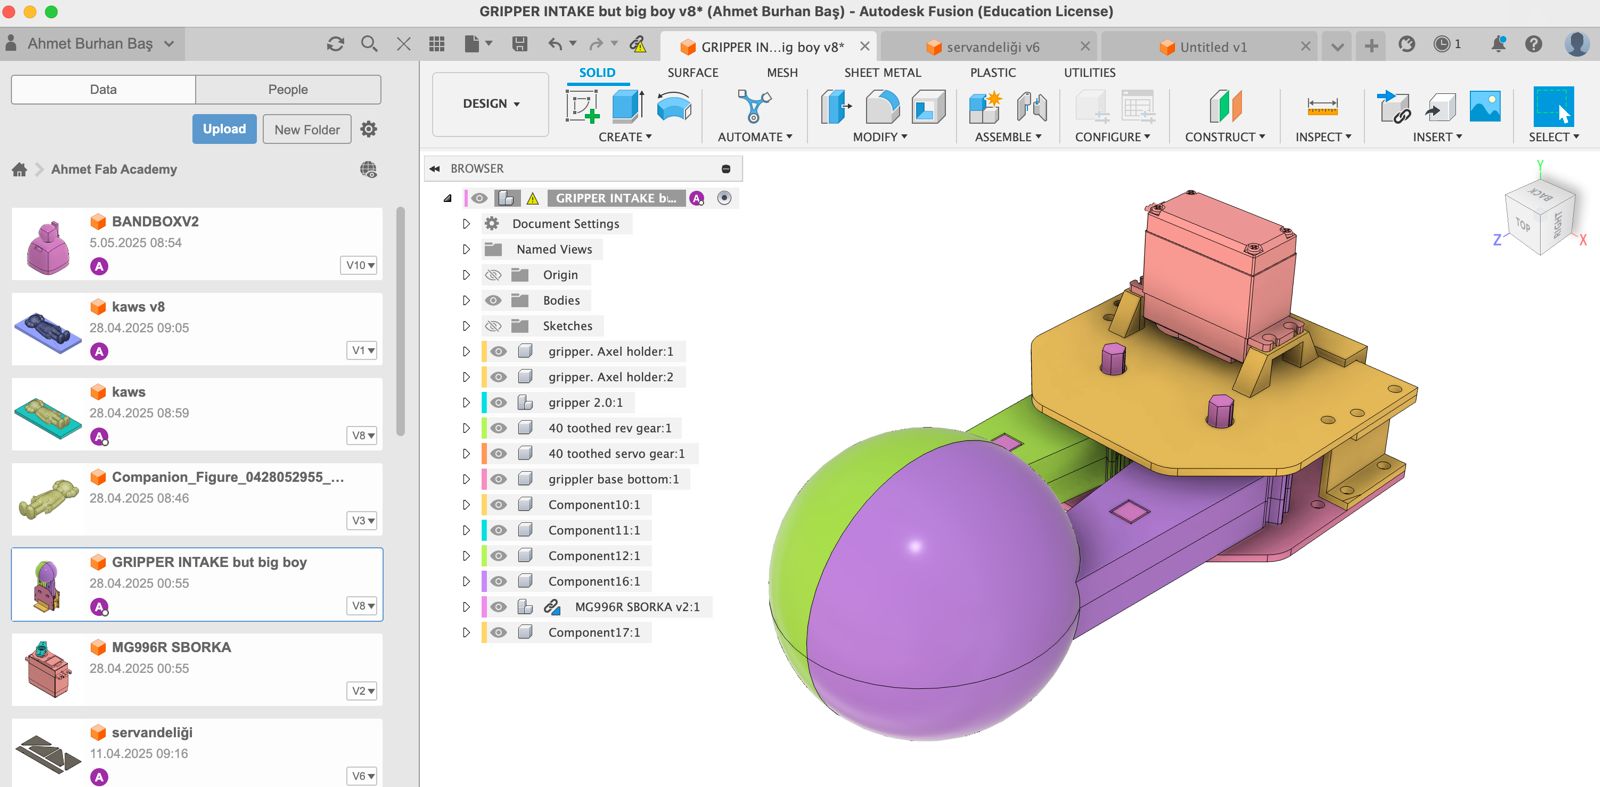1600x787 pixels.
Task: Open the notifications bell icon
Action: [1498, 44]
